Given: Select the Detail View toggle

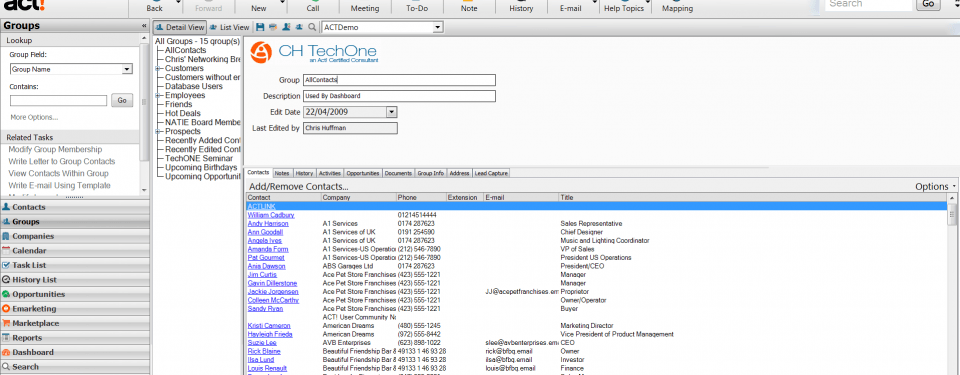Looking at the screenshot, I should (x=179, y=28).
